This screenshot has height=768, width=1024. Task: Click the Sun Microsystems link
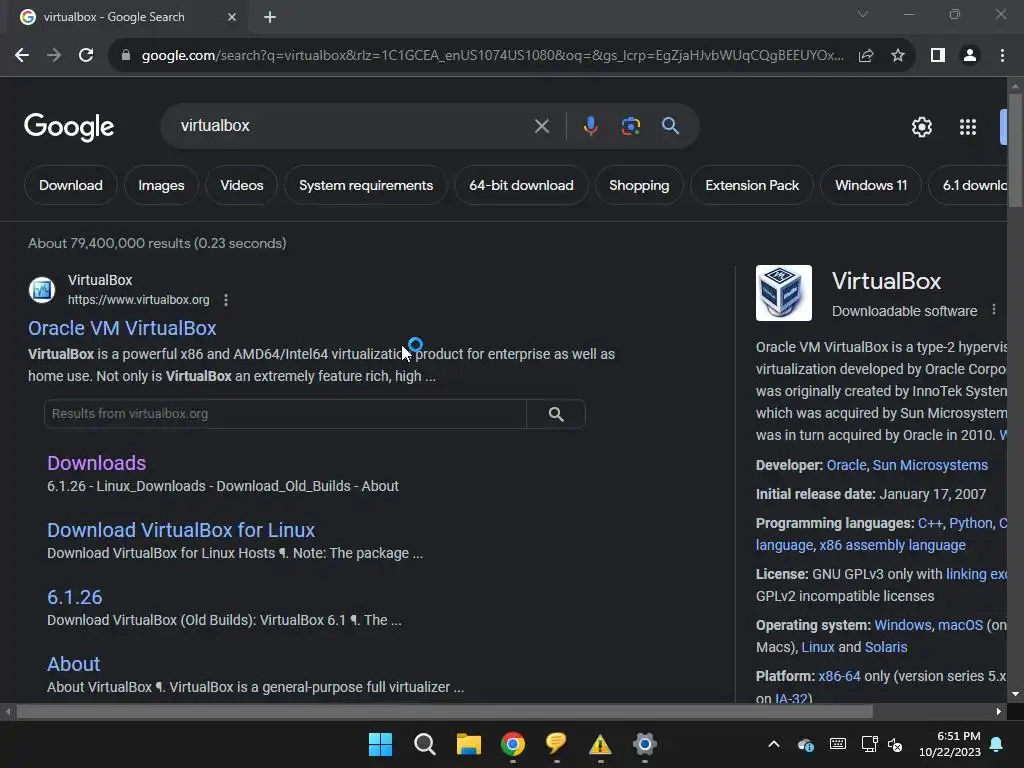[x=930, y=465]
